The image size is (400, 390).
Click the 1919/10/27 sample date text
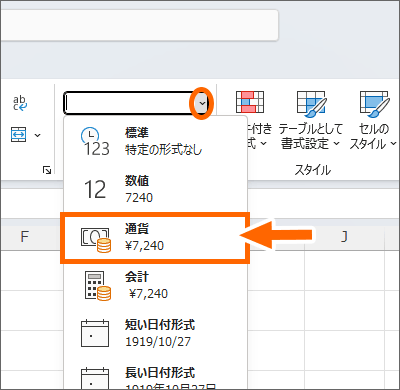158,342
